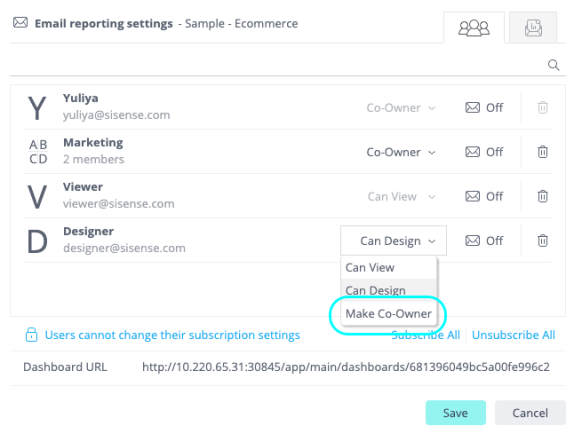Viewport: 574px width, 434px height.
Task: Open the users sharing tab icon
Action: (474, 28)
